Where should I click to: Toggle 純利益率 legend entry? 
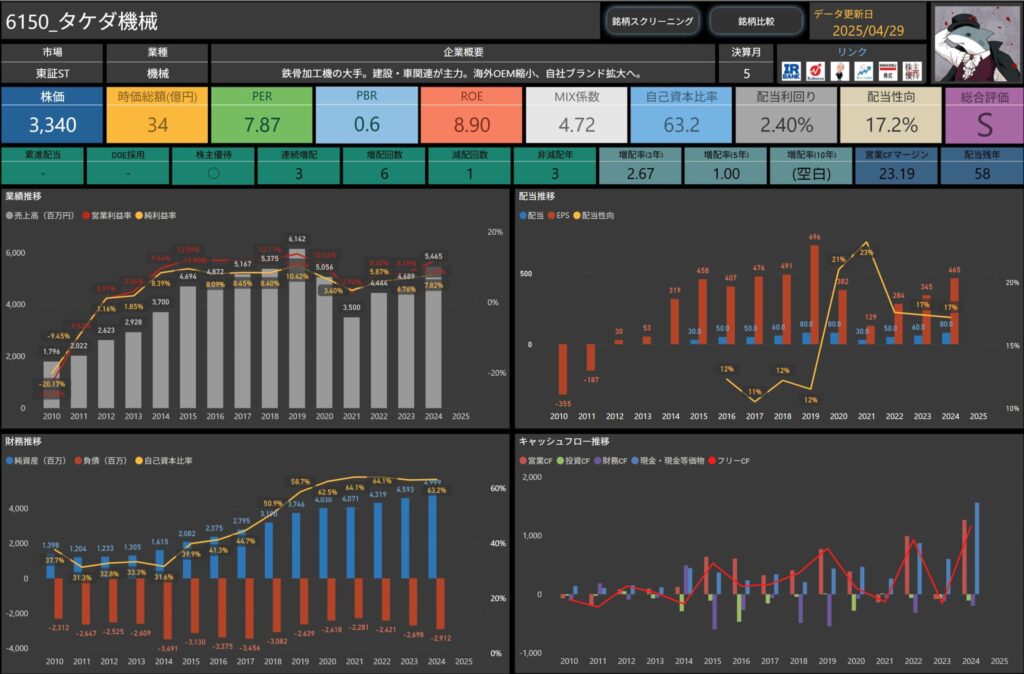point(155,216)
